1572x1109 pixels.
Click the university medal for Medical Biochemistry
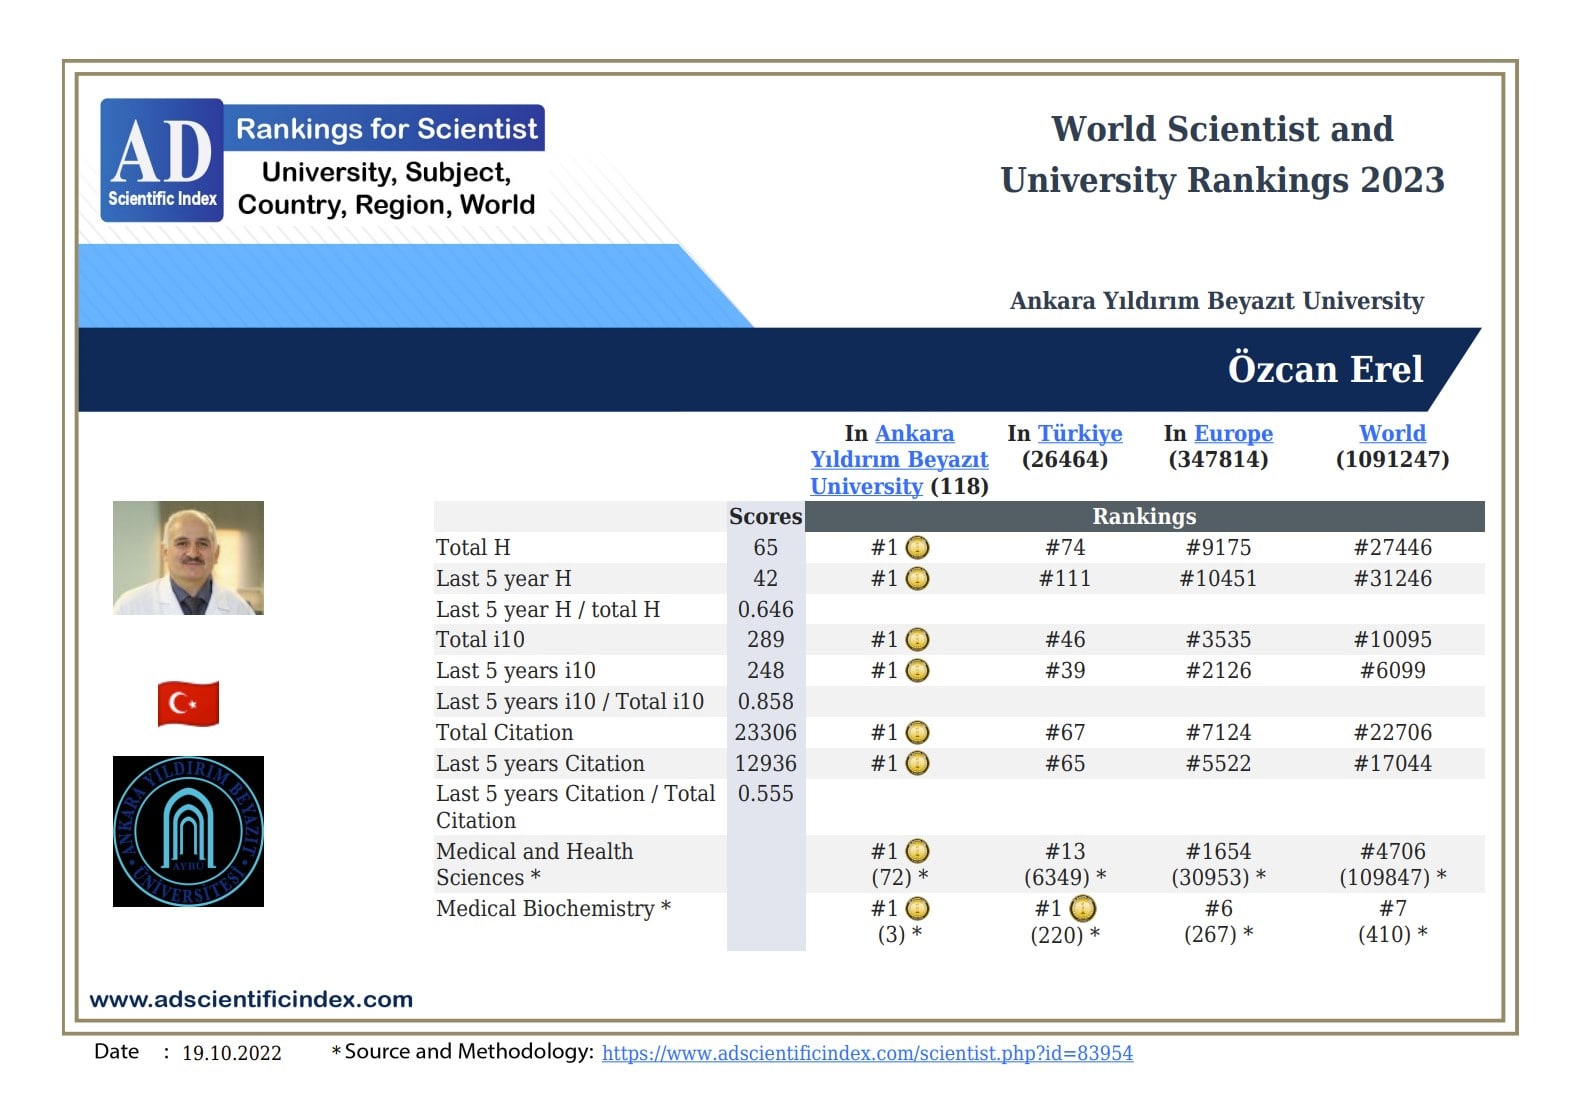point(917,909)
